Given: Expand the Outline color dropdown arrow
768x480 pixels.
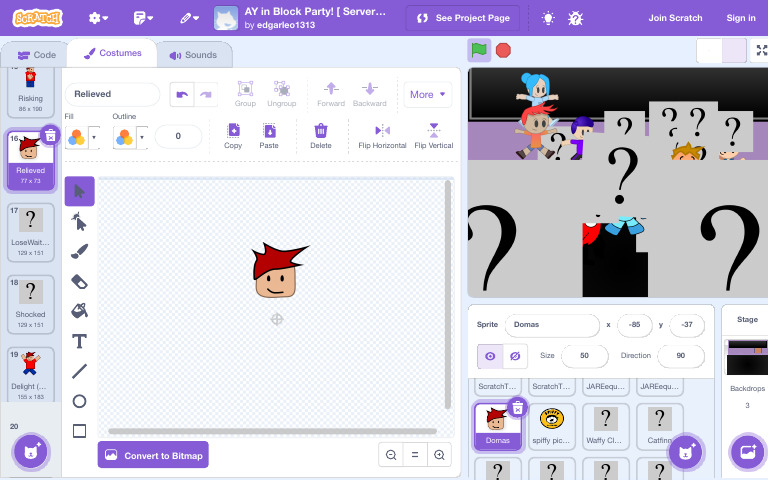Looking at the screenshot, I should [142, 137].
